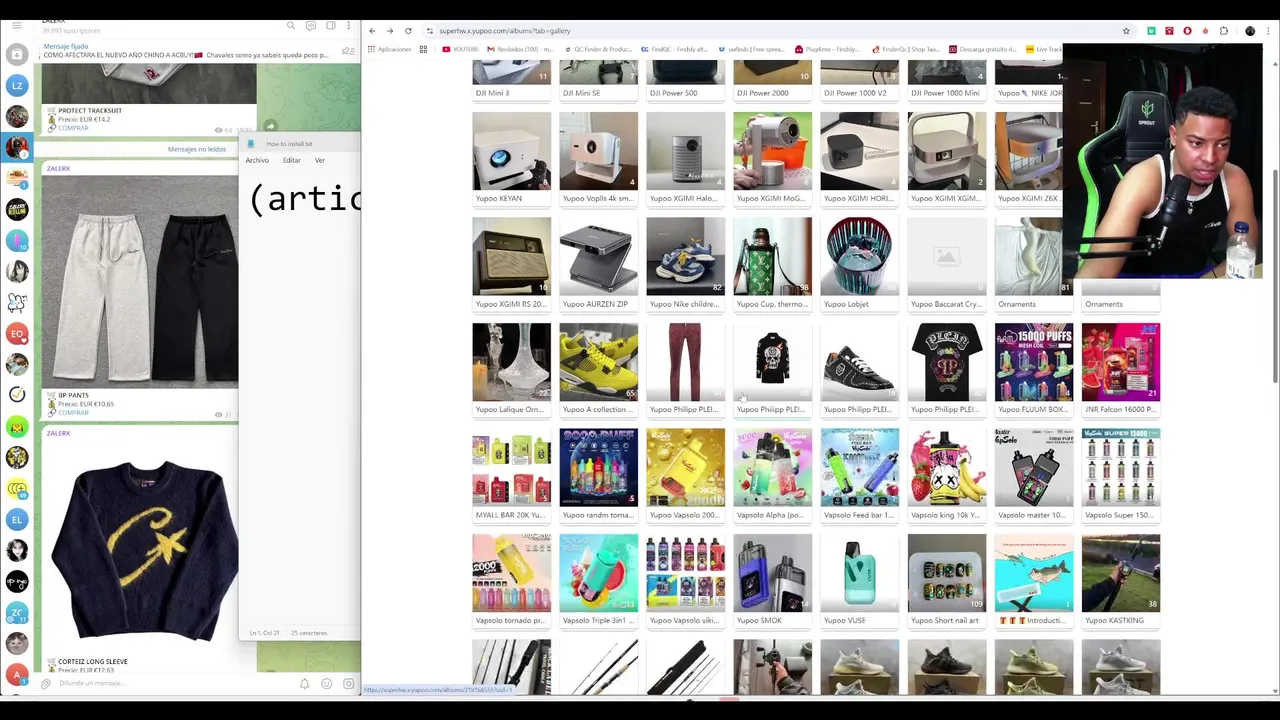The image size is (1280, 720).
Task: Open the pinned messages list icon
Action: tap(348, 51)
